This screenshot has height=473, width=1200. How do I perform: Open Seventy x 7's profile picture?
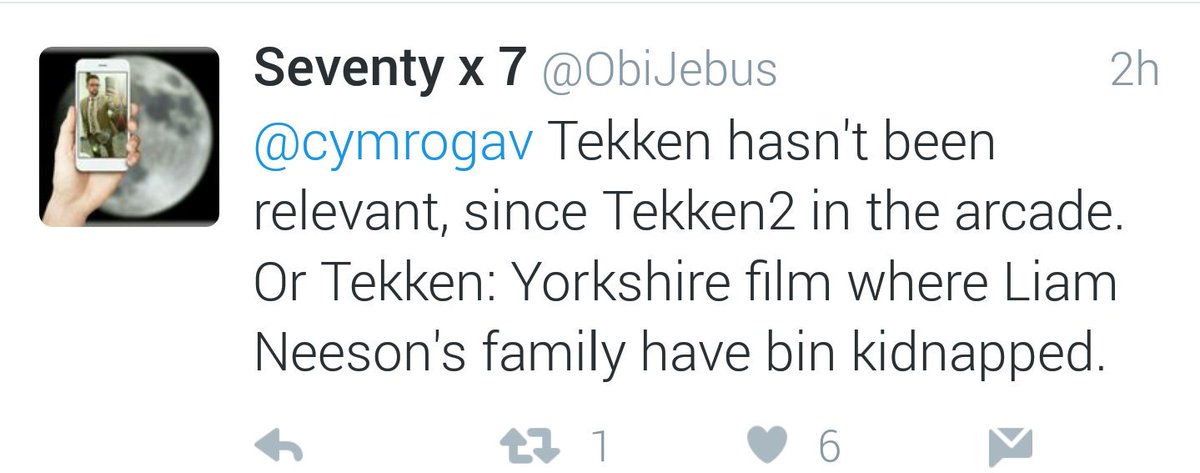pyautogui.click(x=130, y=137)
